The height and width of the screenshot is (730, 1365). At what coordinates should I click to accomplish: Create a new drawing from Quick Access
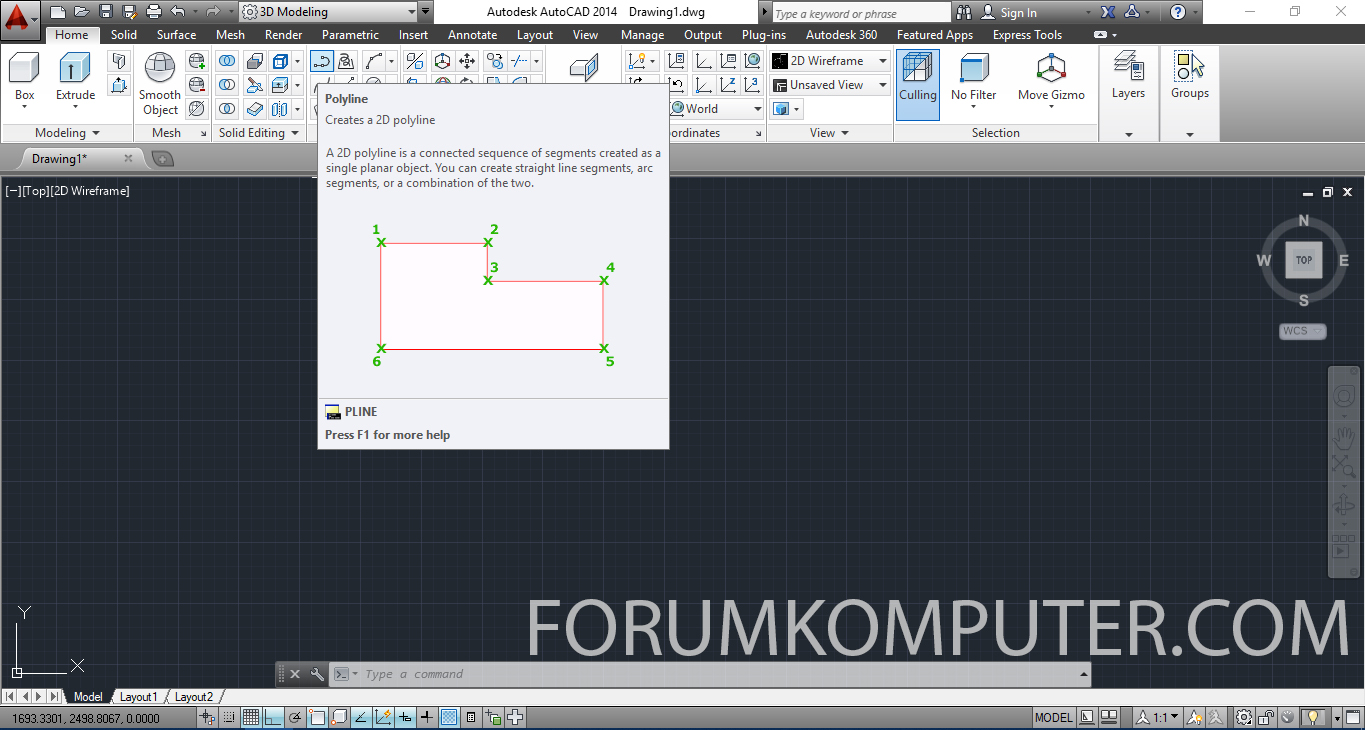58,12
